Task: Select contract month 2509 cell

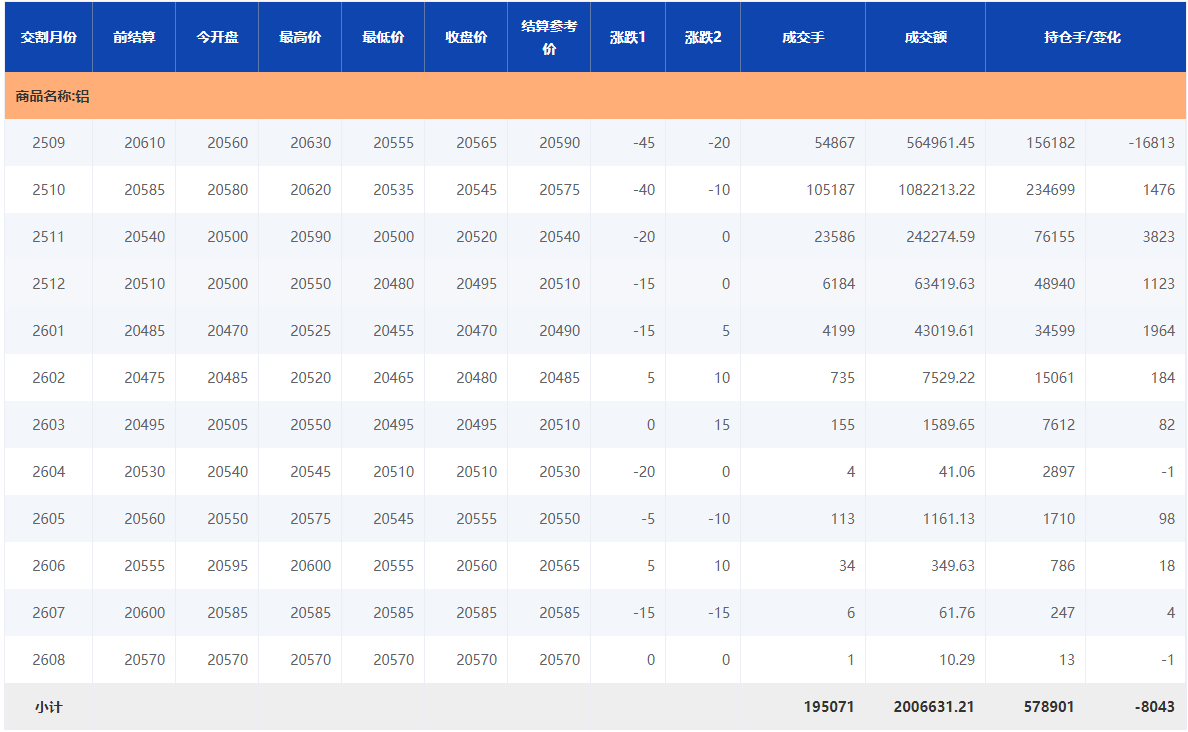Action: (x=48, y=143)
